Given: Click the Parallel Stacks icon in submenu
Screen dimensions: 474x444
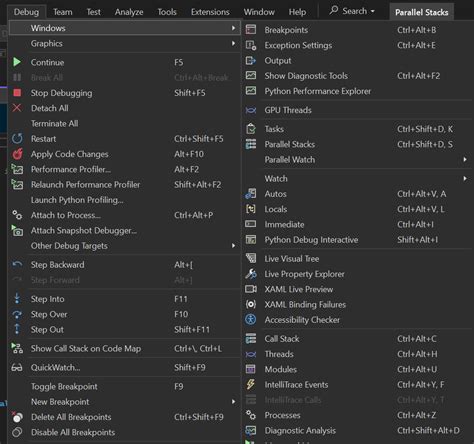Looking at the screenshot, I should (251, 144).
